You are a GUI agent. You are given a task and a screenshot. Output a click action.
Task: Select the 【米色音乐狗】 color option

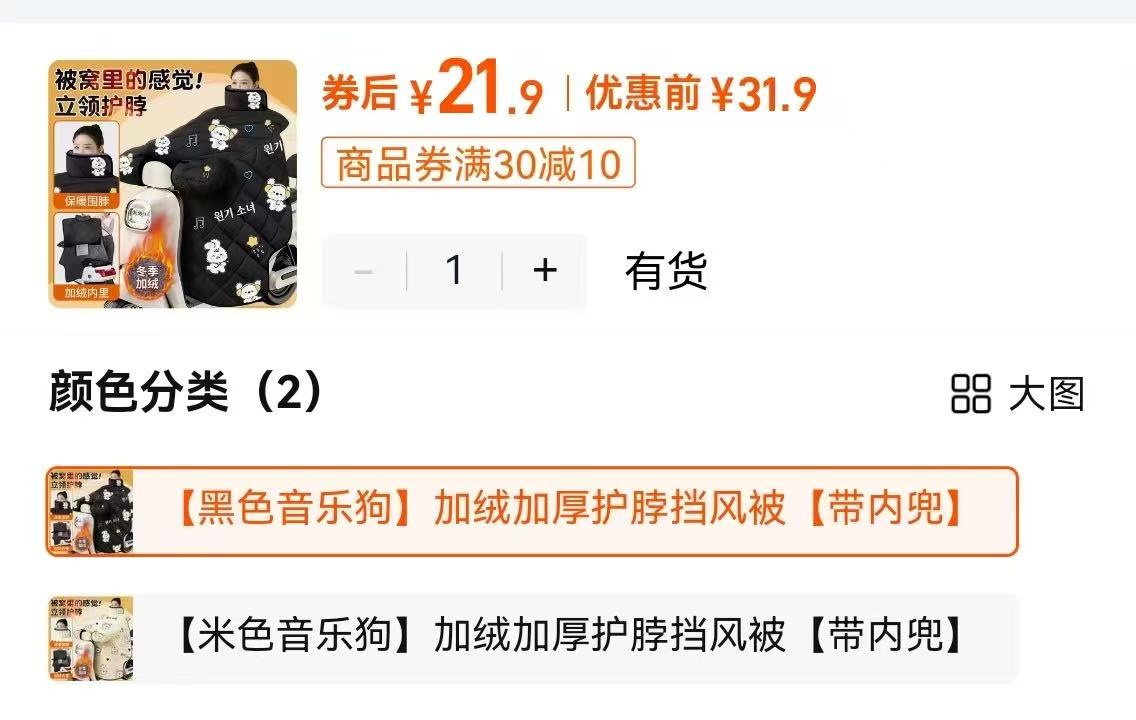click(x=532, y=638)
